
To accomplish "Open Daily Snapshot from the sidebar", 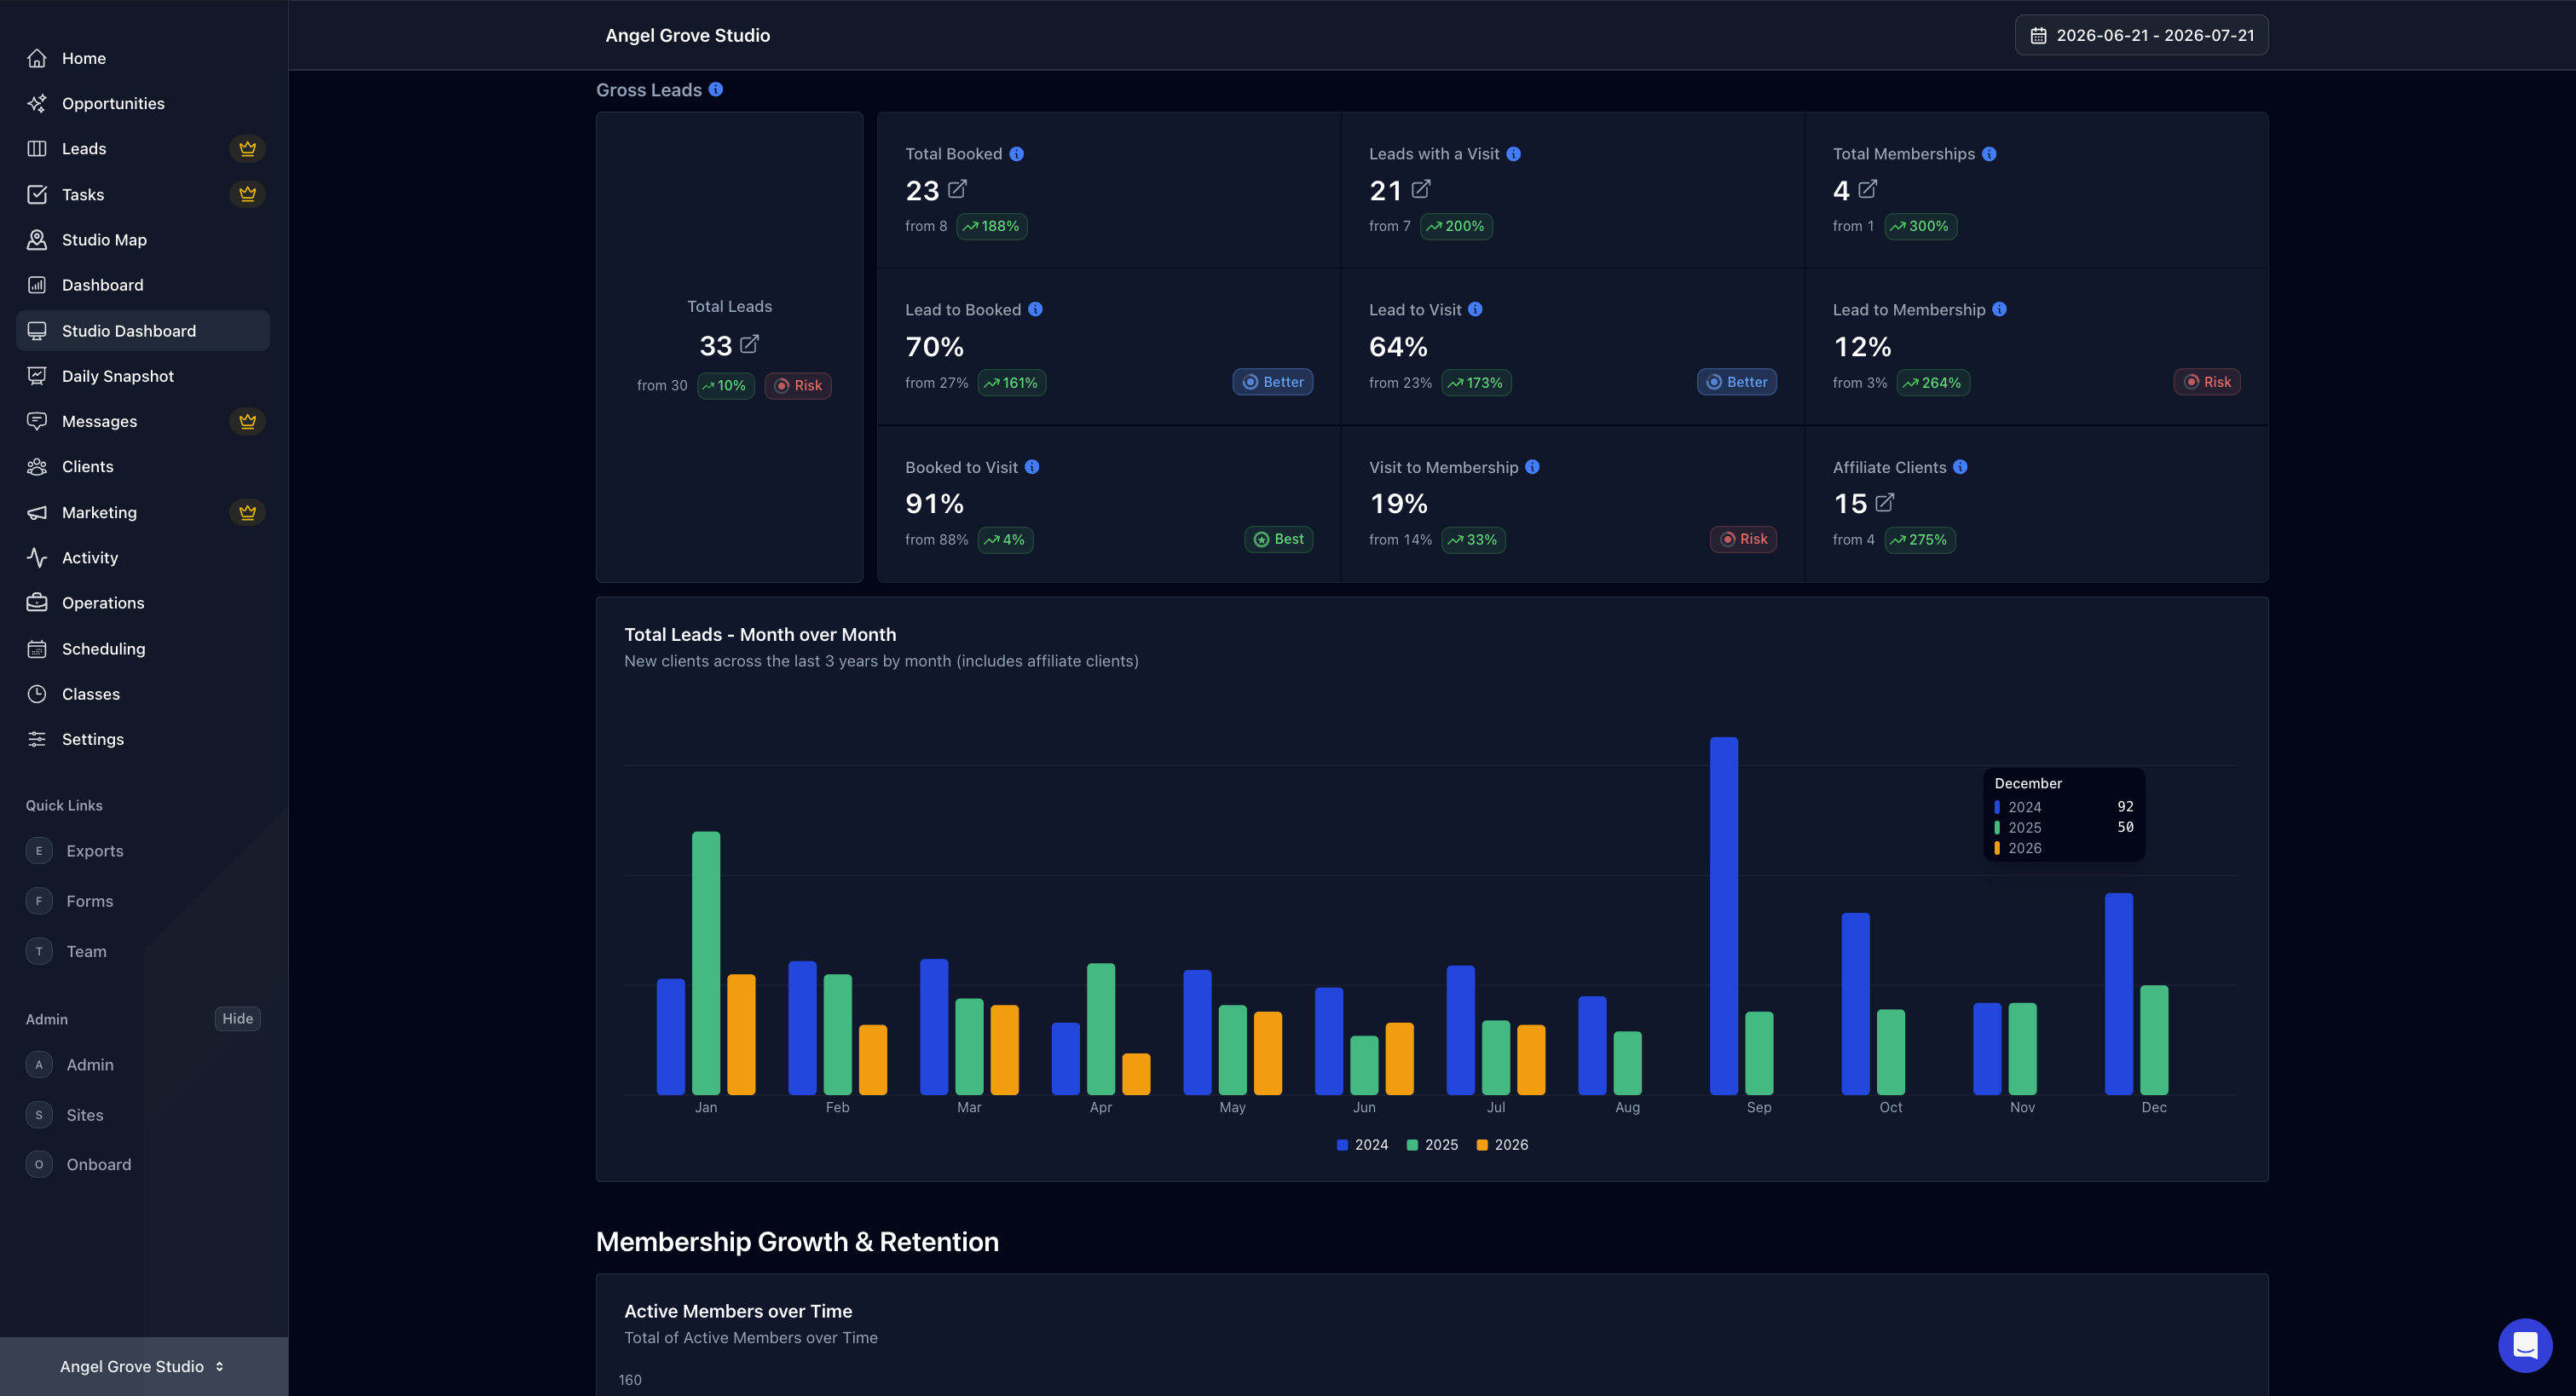I will point(143,376).
